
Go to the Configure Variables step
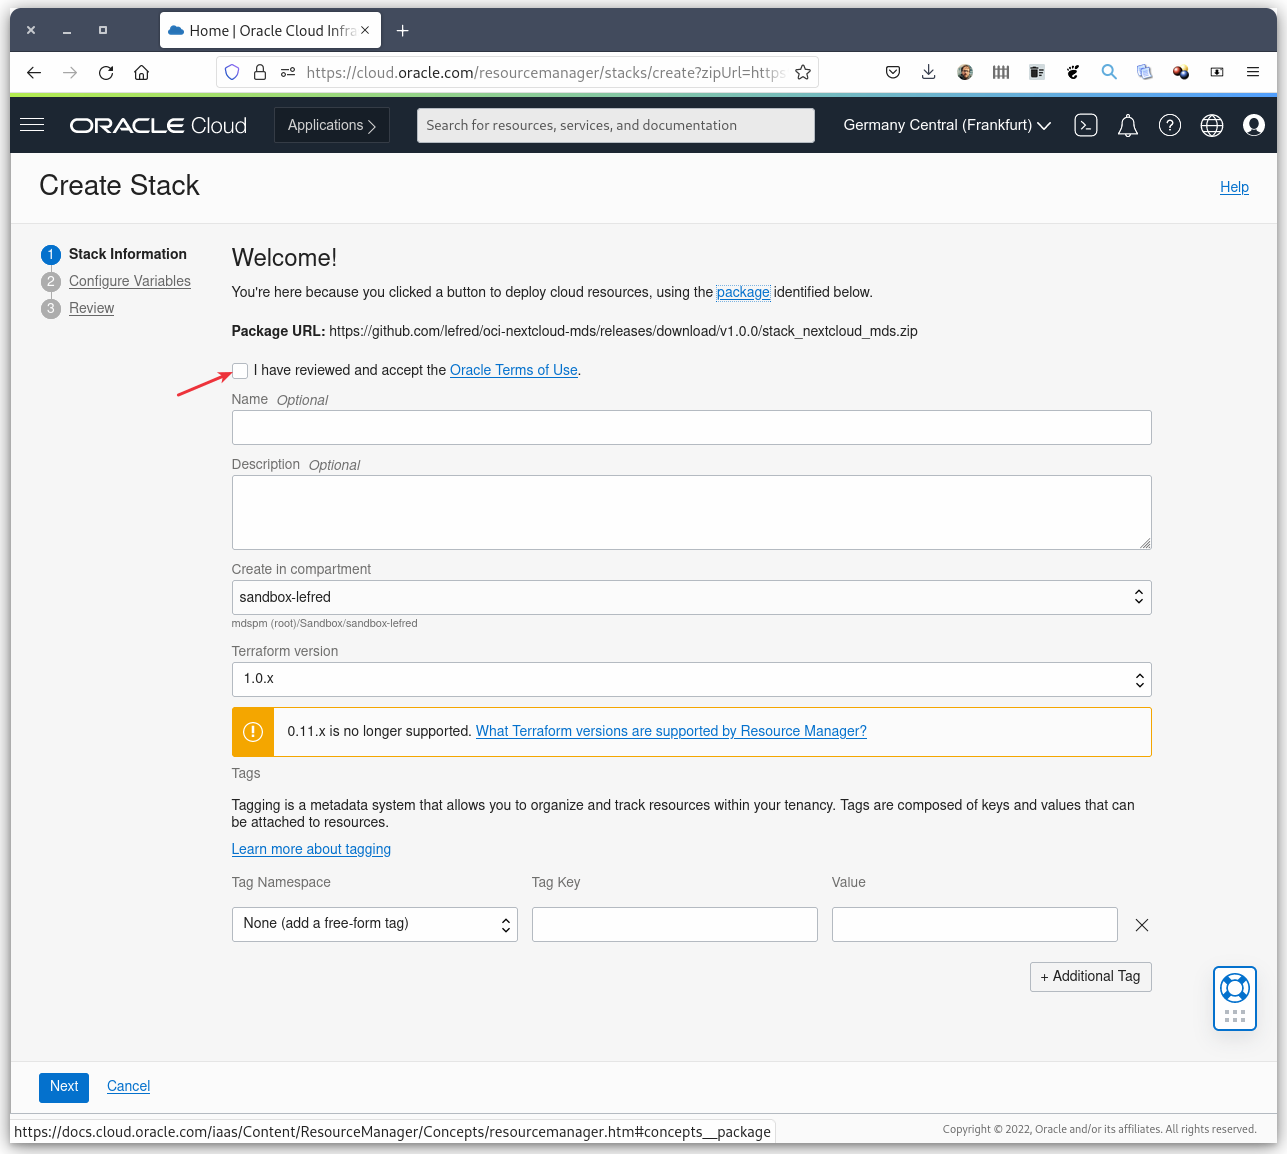click(130, 281)
